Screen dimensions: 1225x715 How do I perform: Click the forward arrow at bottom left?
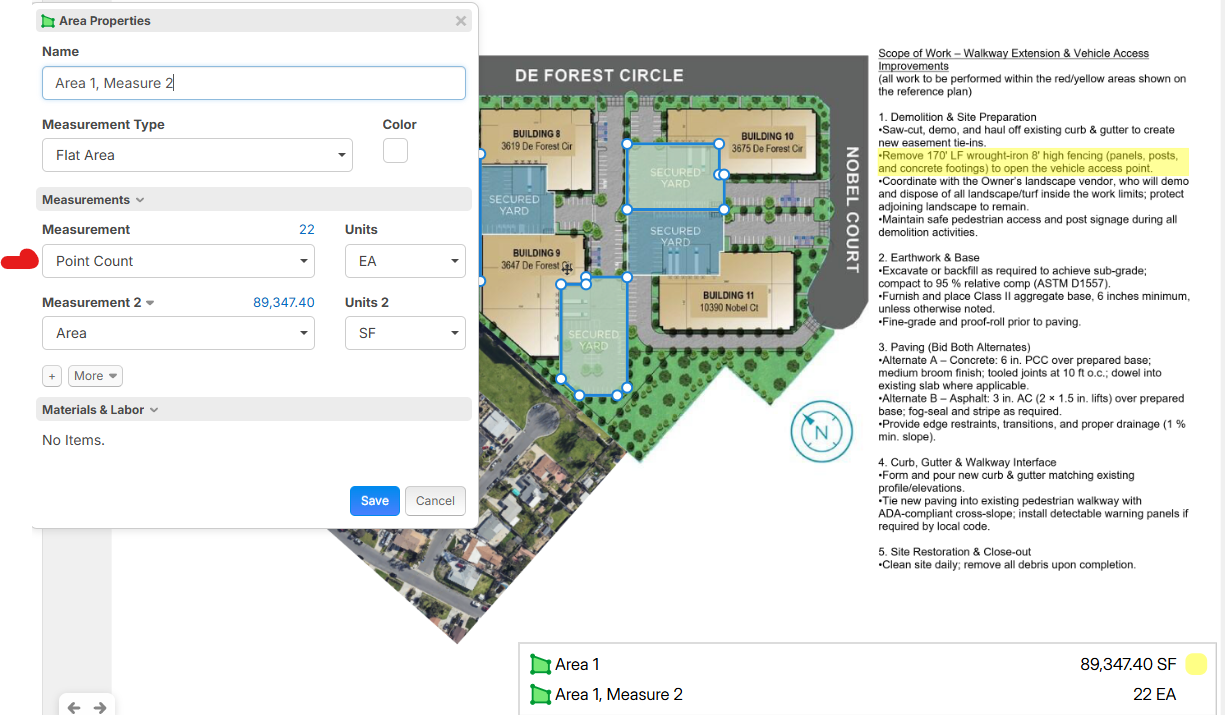click(100, 707)
